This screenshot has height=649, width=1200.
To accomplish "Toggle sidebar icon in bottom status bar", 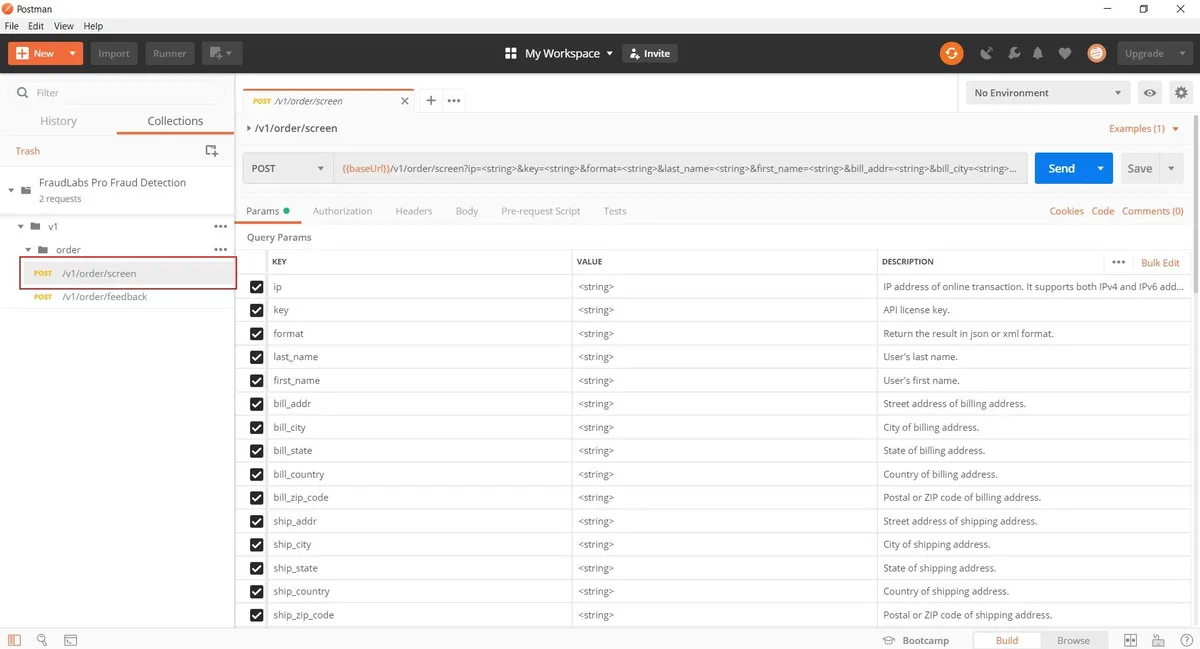I will point(14,640).
